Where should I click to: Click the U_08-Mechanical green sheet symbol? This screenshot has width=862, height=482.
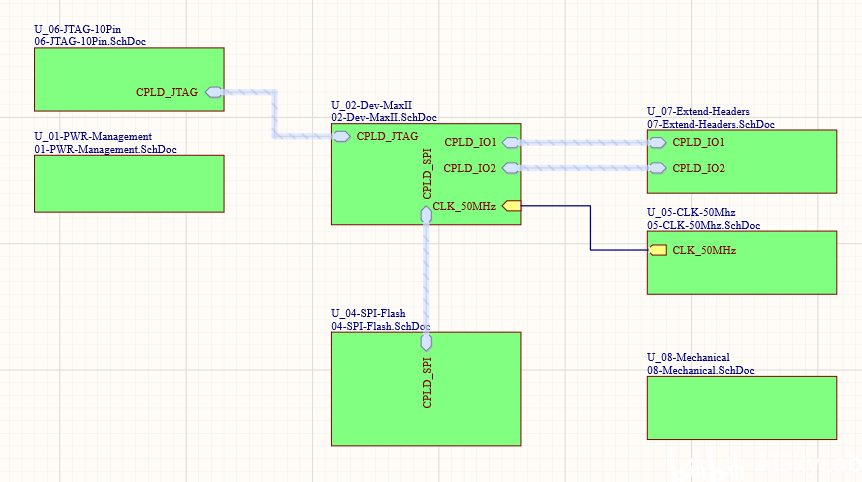tap(742, 408)
